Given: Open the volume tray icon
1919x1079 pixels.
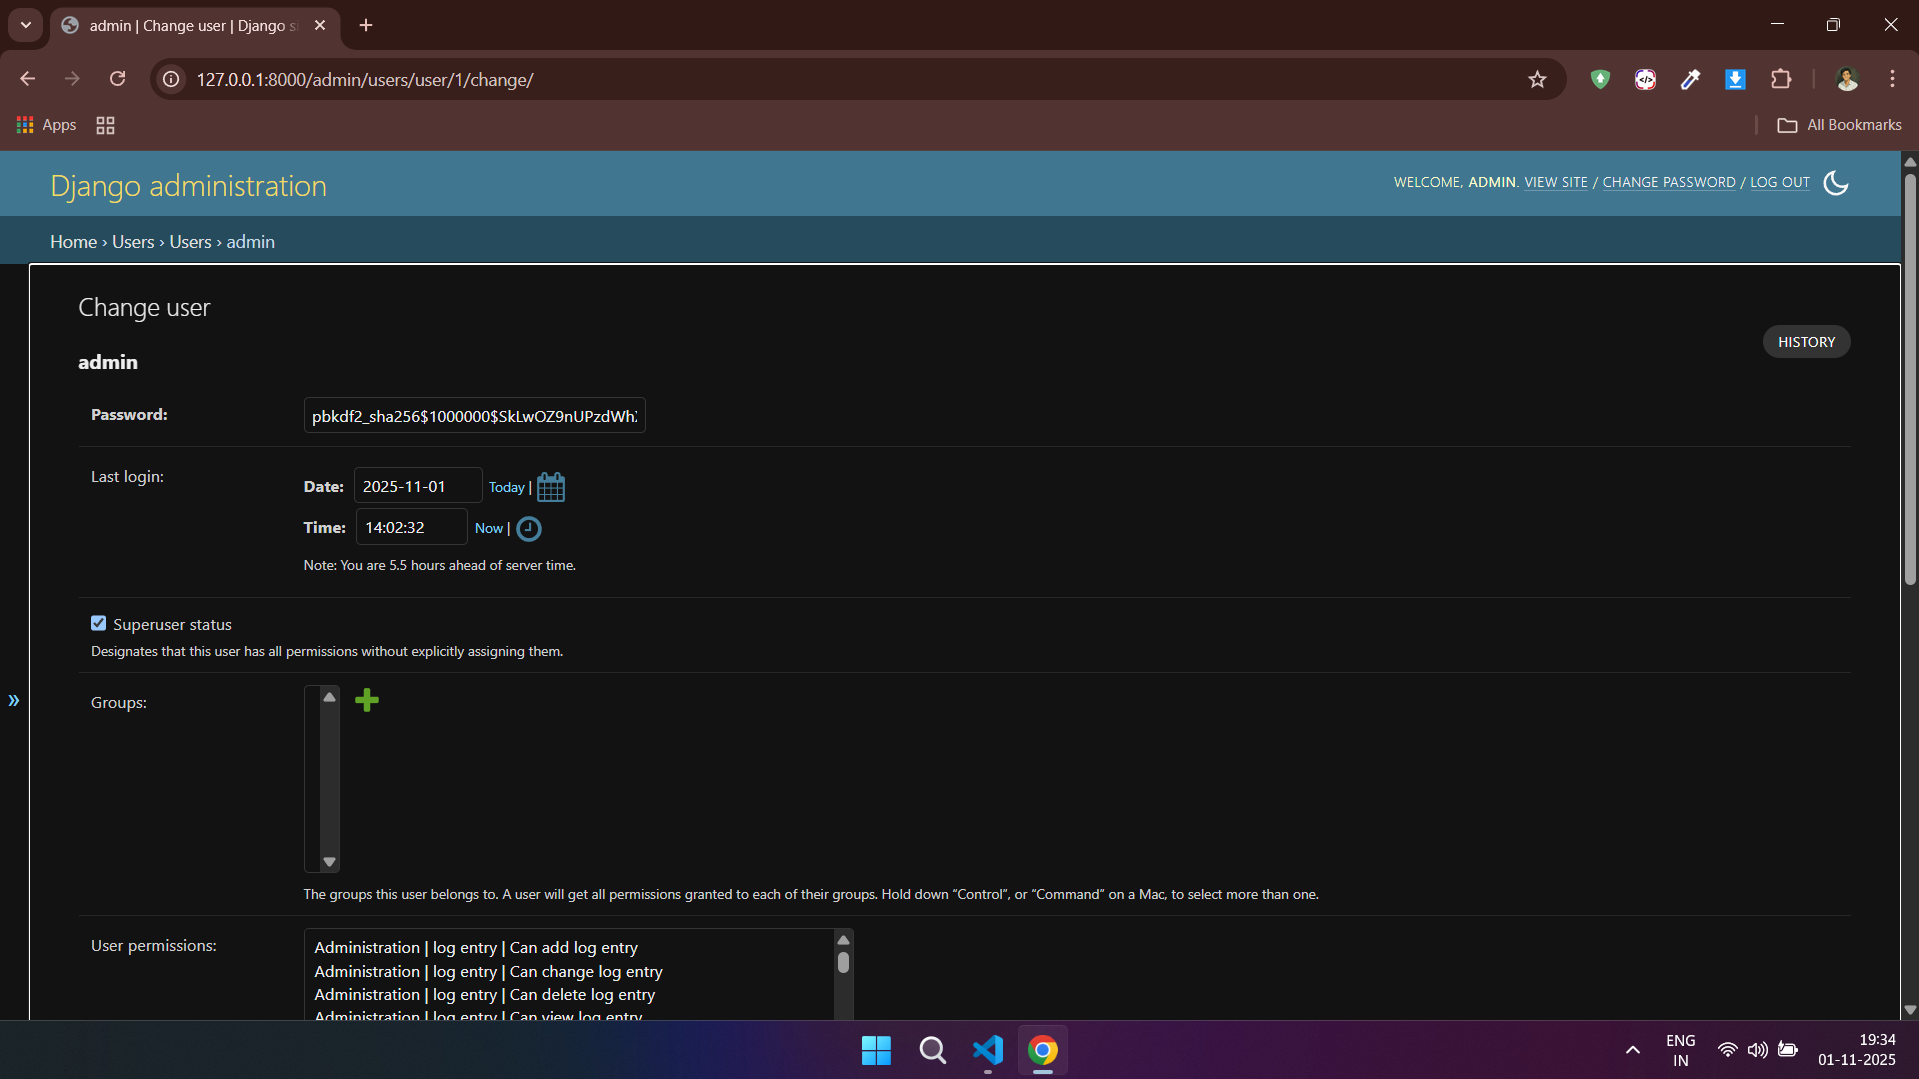Looking at the screenshot, I should (1757, 1050).
